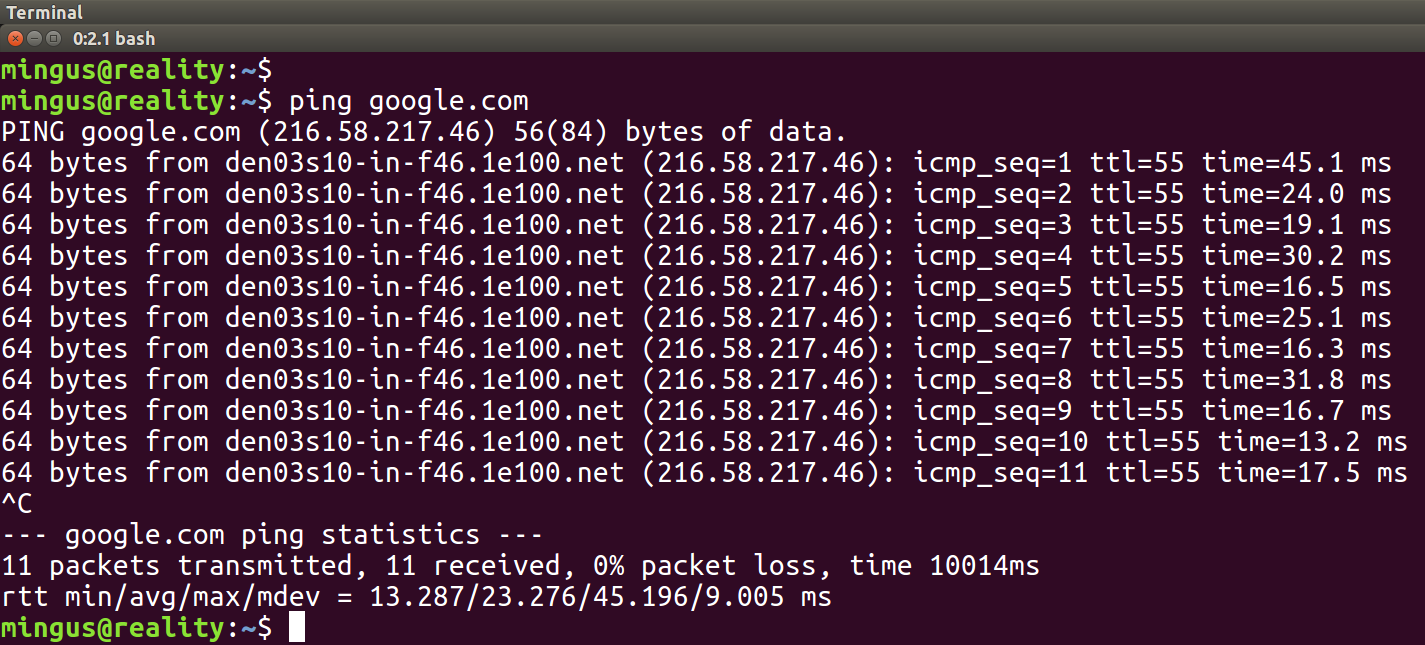Click the icmp_seq=1 text
Image resolution: width=1425 pixels, height=645 pixels.
pyautogui.click(x=993, y=163)
